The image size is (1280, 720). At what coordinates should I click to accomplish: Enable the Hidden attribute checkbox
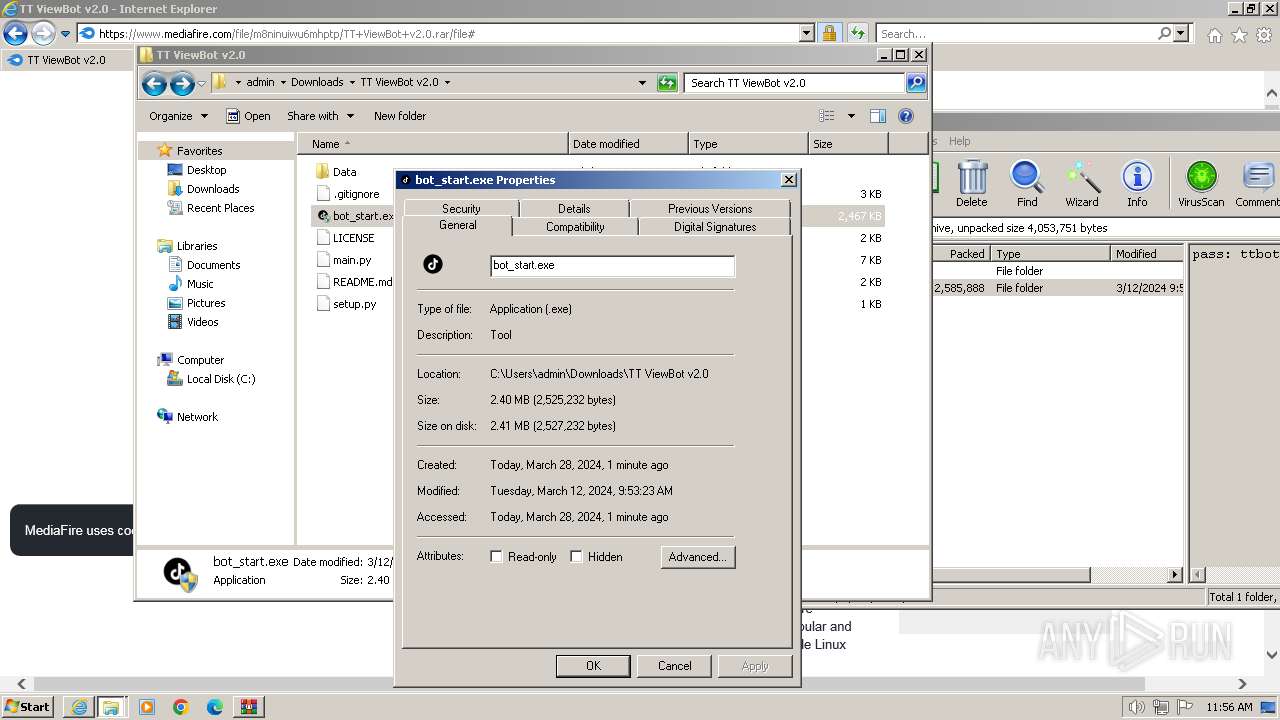[576, 557]
